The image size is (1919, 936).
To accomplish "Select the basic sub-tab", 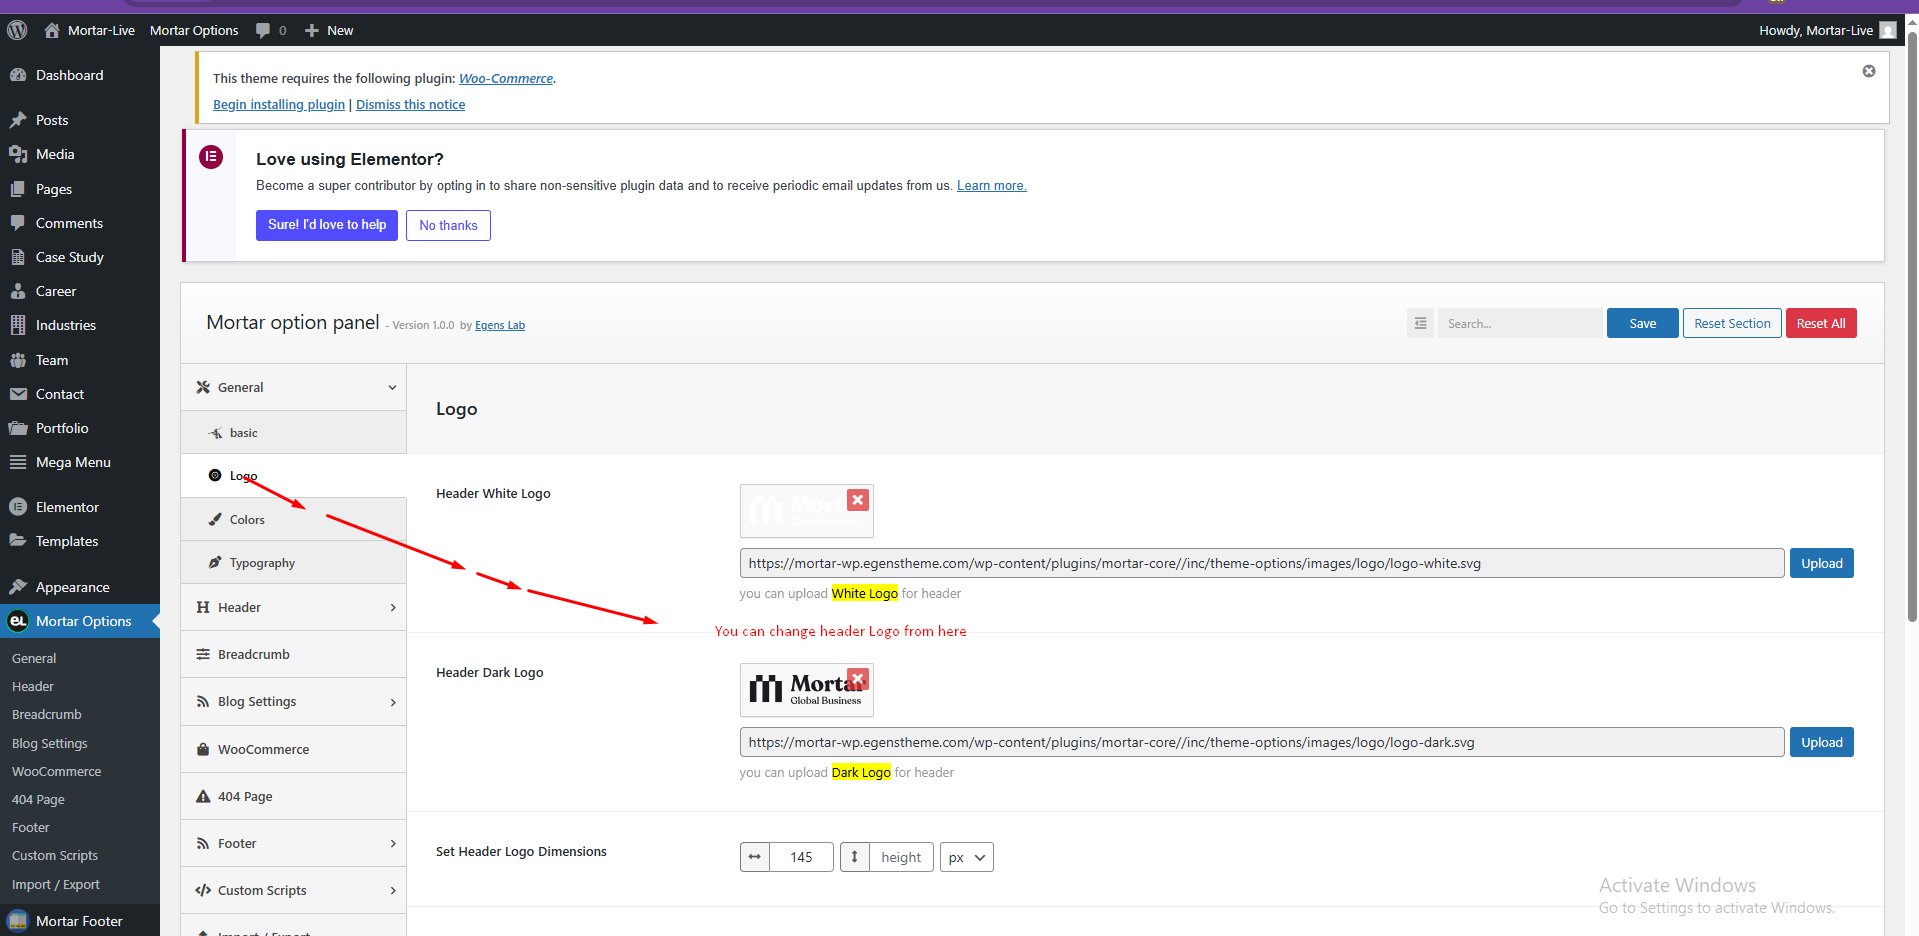I will pos(293,432).
